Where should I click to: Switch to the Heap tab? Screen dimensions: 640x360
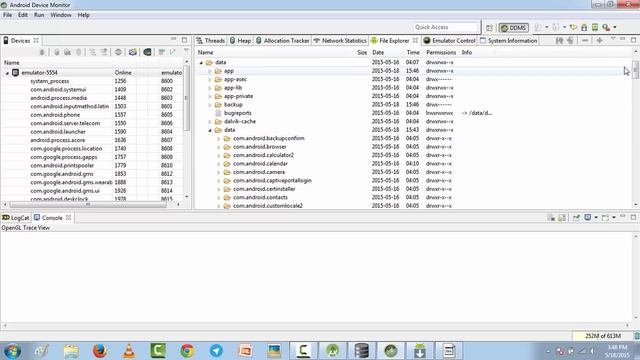click(240, 40)
